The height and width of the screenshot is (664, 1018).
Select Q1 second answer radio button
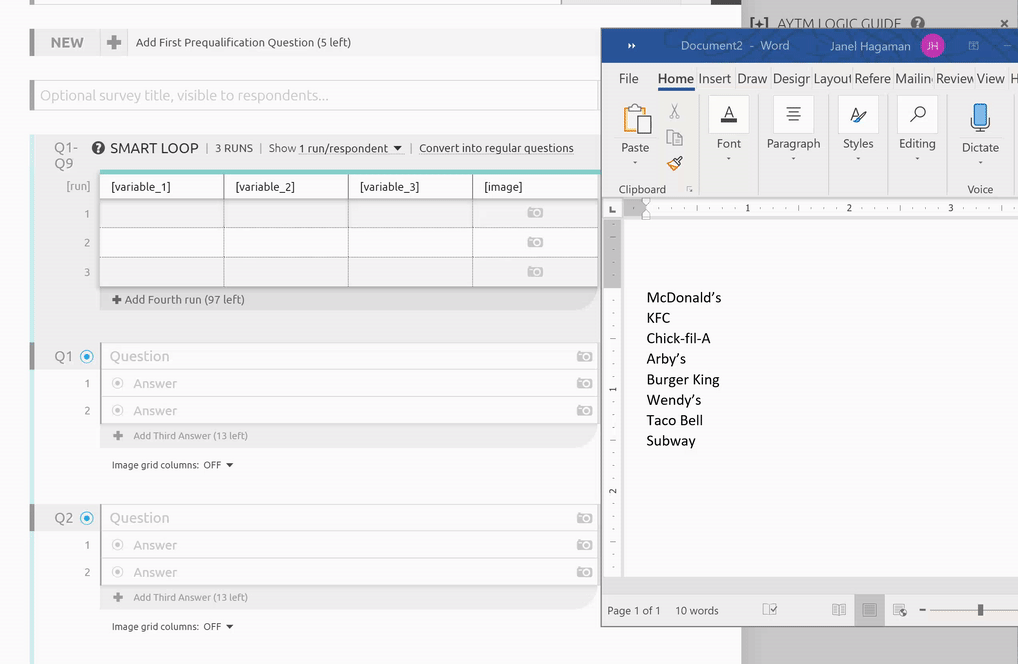pos(118,410)
